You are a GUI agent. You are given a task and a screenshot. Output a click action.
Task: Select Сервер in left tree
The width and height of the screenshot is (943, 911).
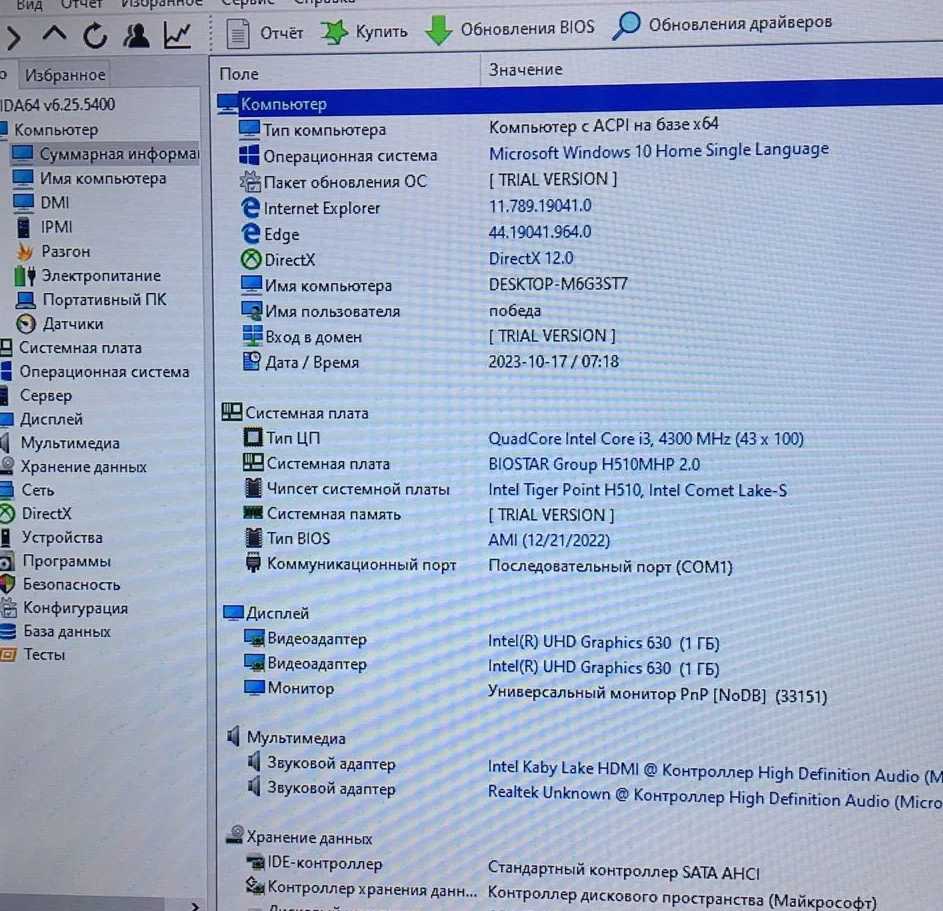pos(37,395)
